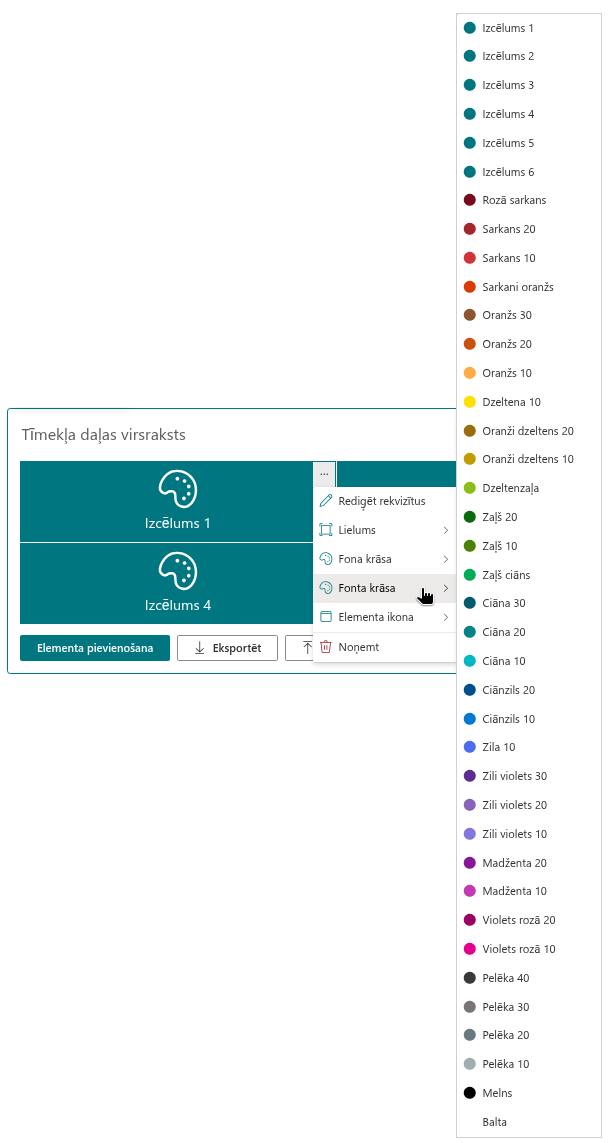This screenshot has width=614, height=1143.
Task: Click the download arrow icon in Eksportēt button
Action: click(x=199, y=648)
